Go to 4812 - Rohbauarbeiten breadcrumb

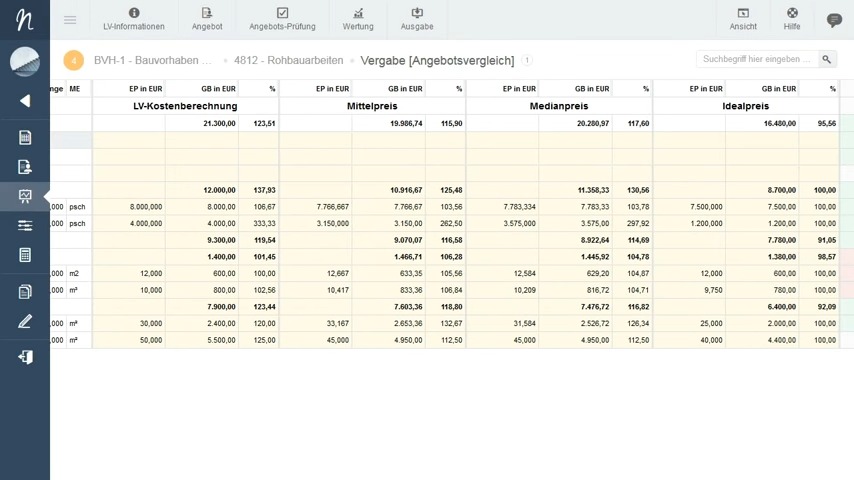click(288, 61)
